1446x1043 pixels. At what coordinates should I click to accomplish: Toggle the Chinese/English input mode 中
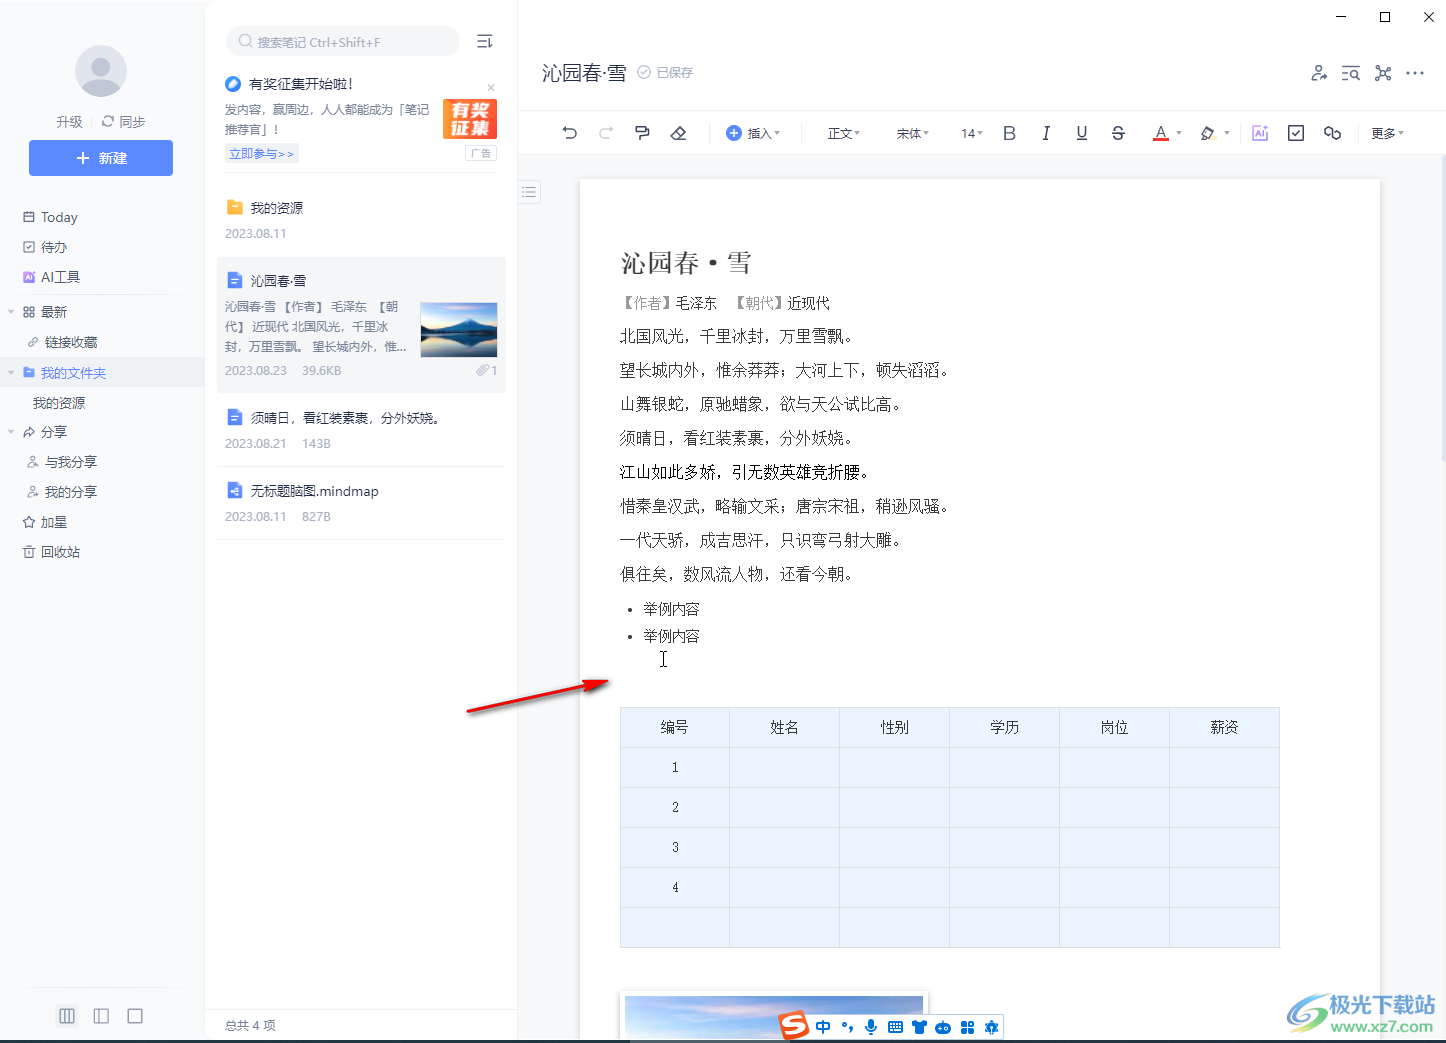click(823, 1027)
